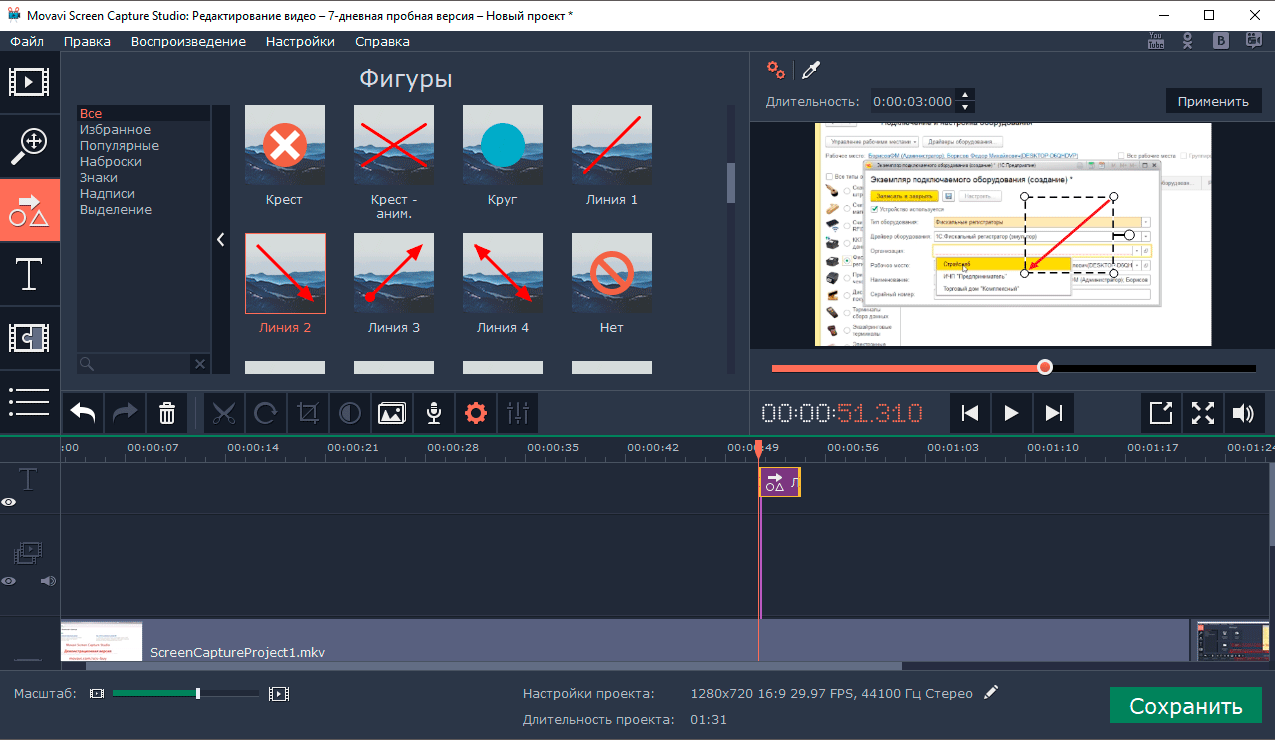1275x740 pixels.
Task: Toggle visibility of the overlay video track
Action: pos(9,580)
